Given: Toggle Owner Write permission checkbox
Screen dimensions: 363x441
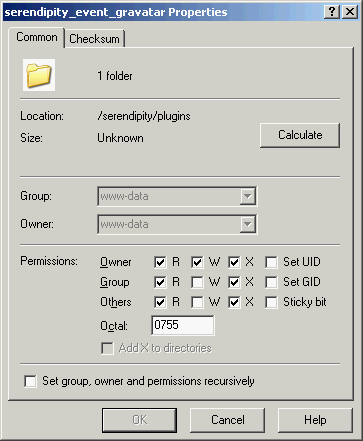Looking at the screenshot, I should pyautogui.click(x=197, y=262).
